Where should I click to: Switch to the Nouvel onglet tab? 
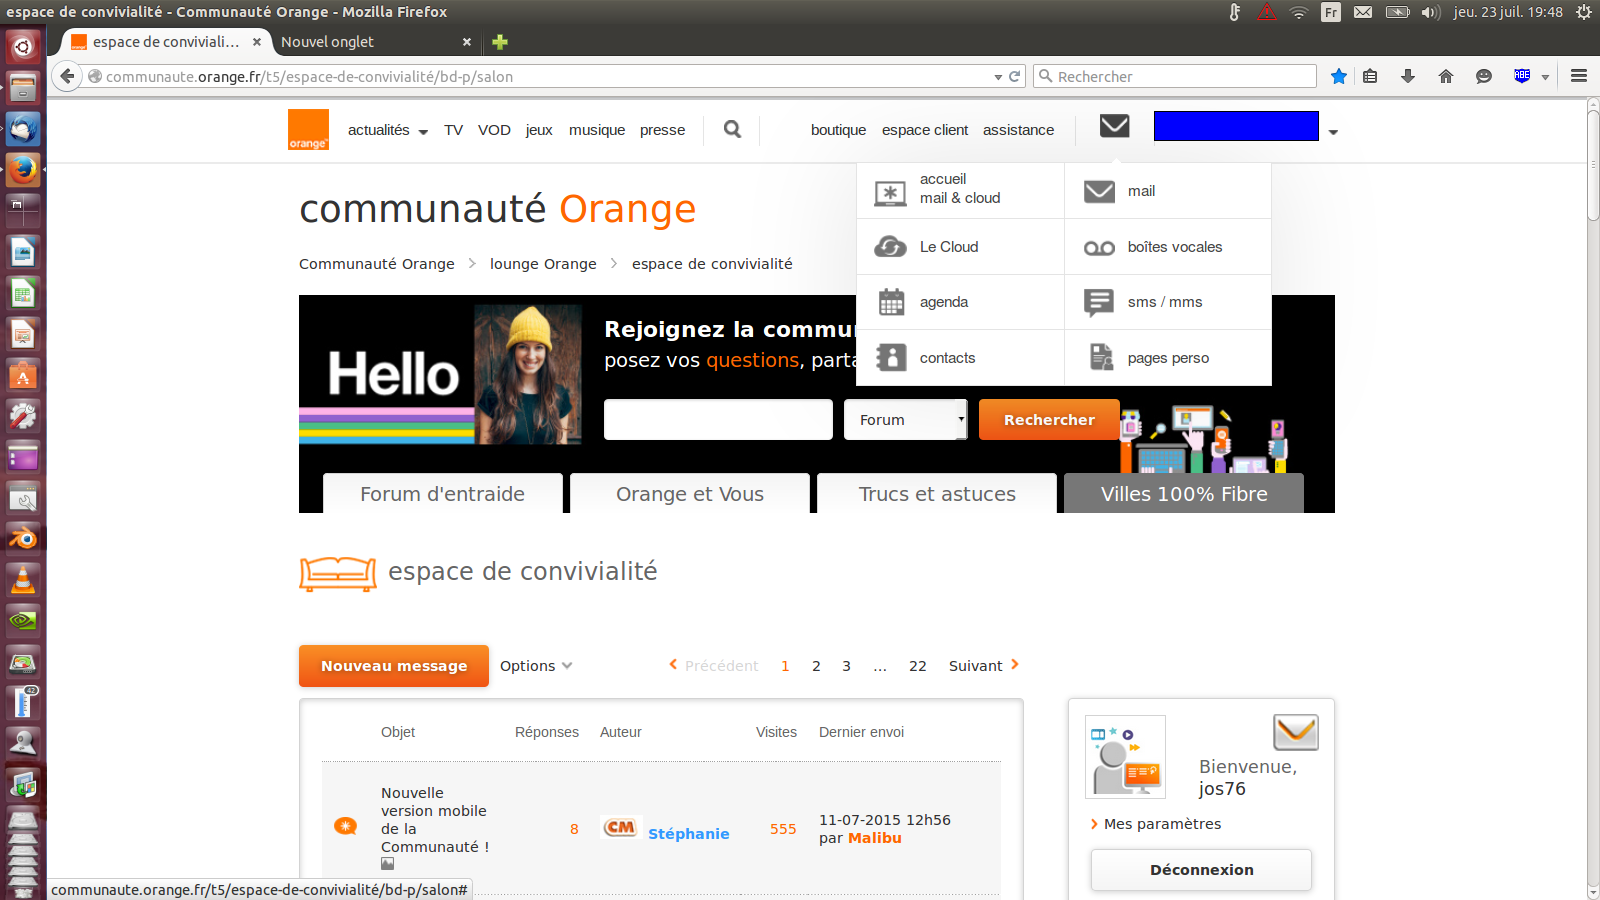(330, 42)
